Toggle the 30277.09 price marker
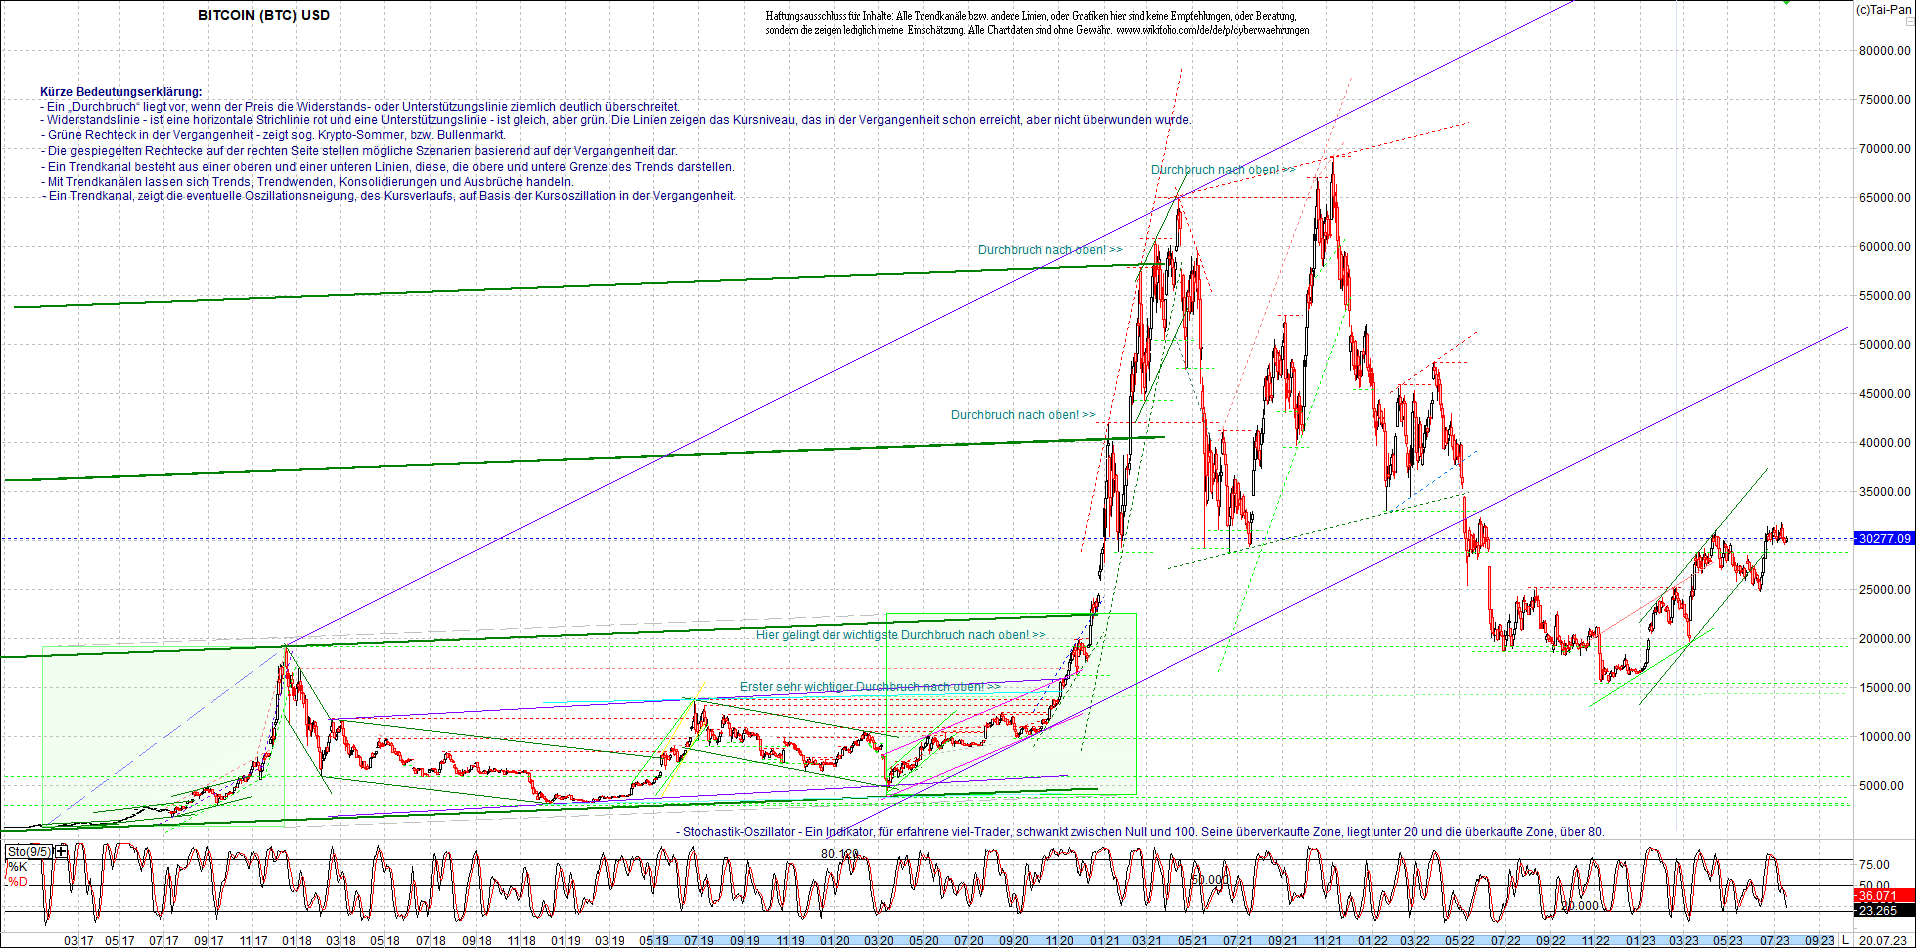Image resolution: width=1916 pixels, height=948 pixels. pyautogui.click(x=1884, y=538)
